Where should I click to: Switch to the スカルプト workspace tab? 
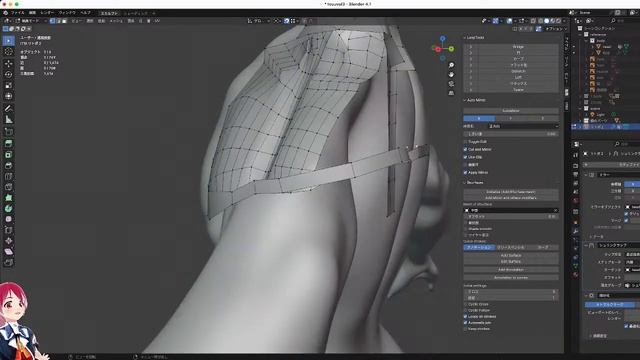coord(109,13)
